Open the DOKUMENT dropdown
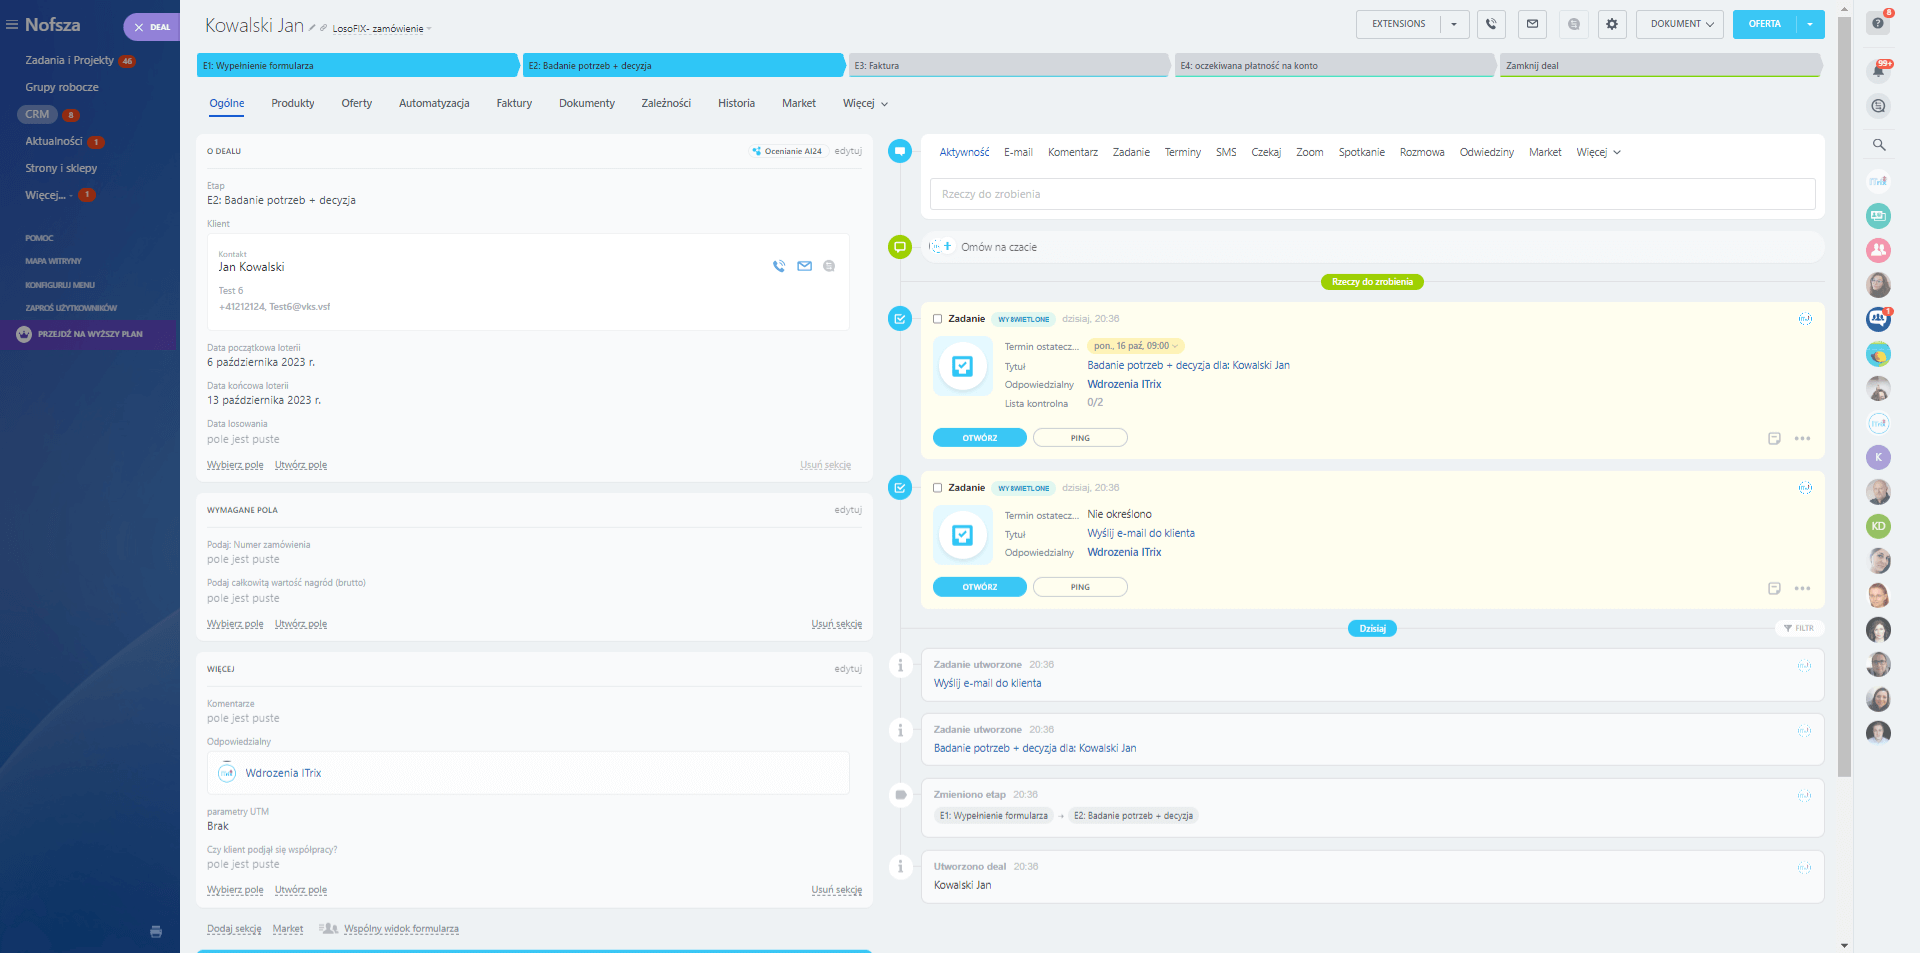Viewport: 1920px width, 953px height. tap(1680, 24)
